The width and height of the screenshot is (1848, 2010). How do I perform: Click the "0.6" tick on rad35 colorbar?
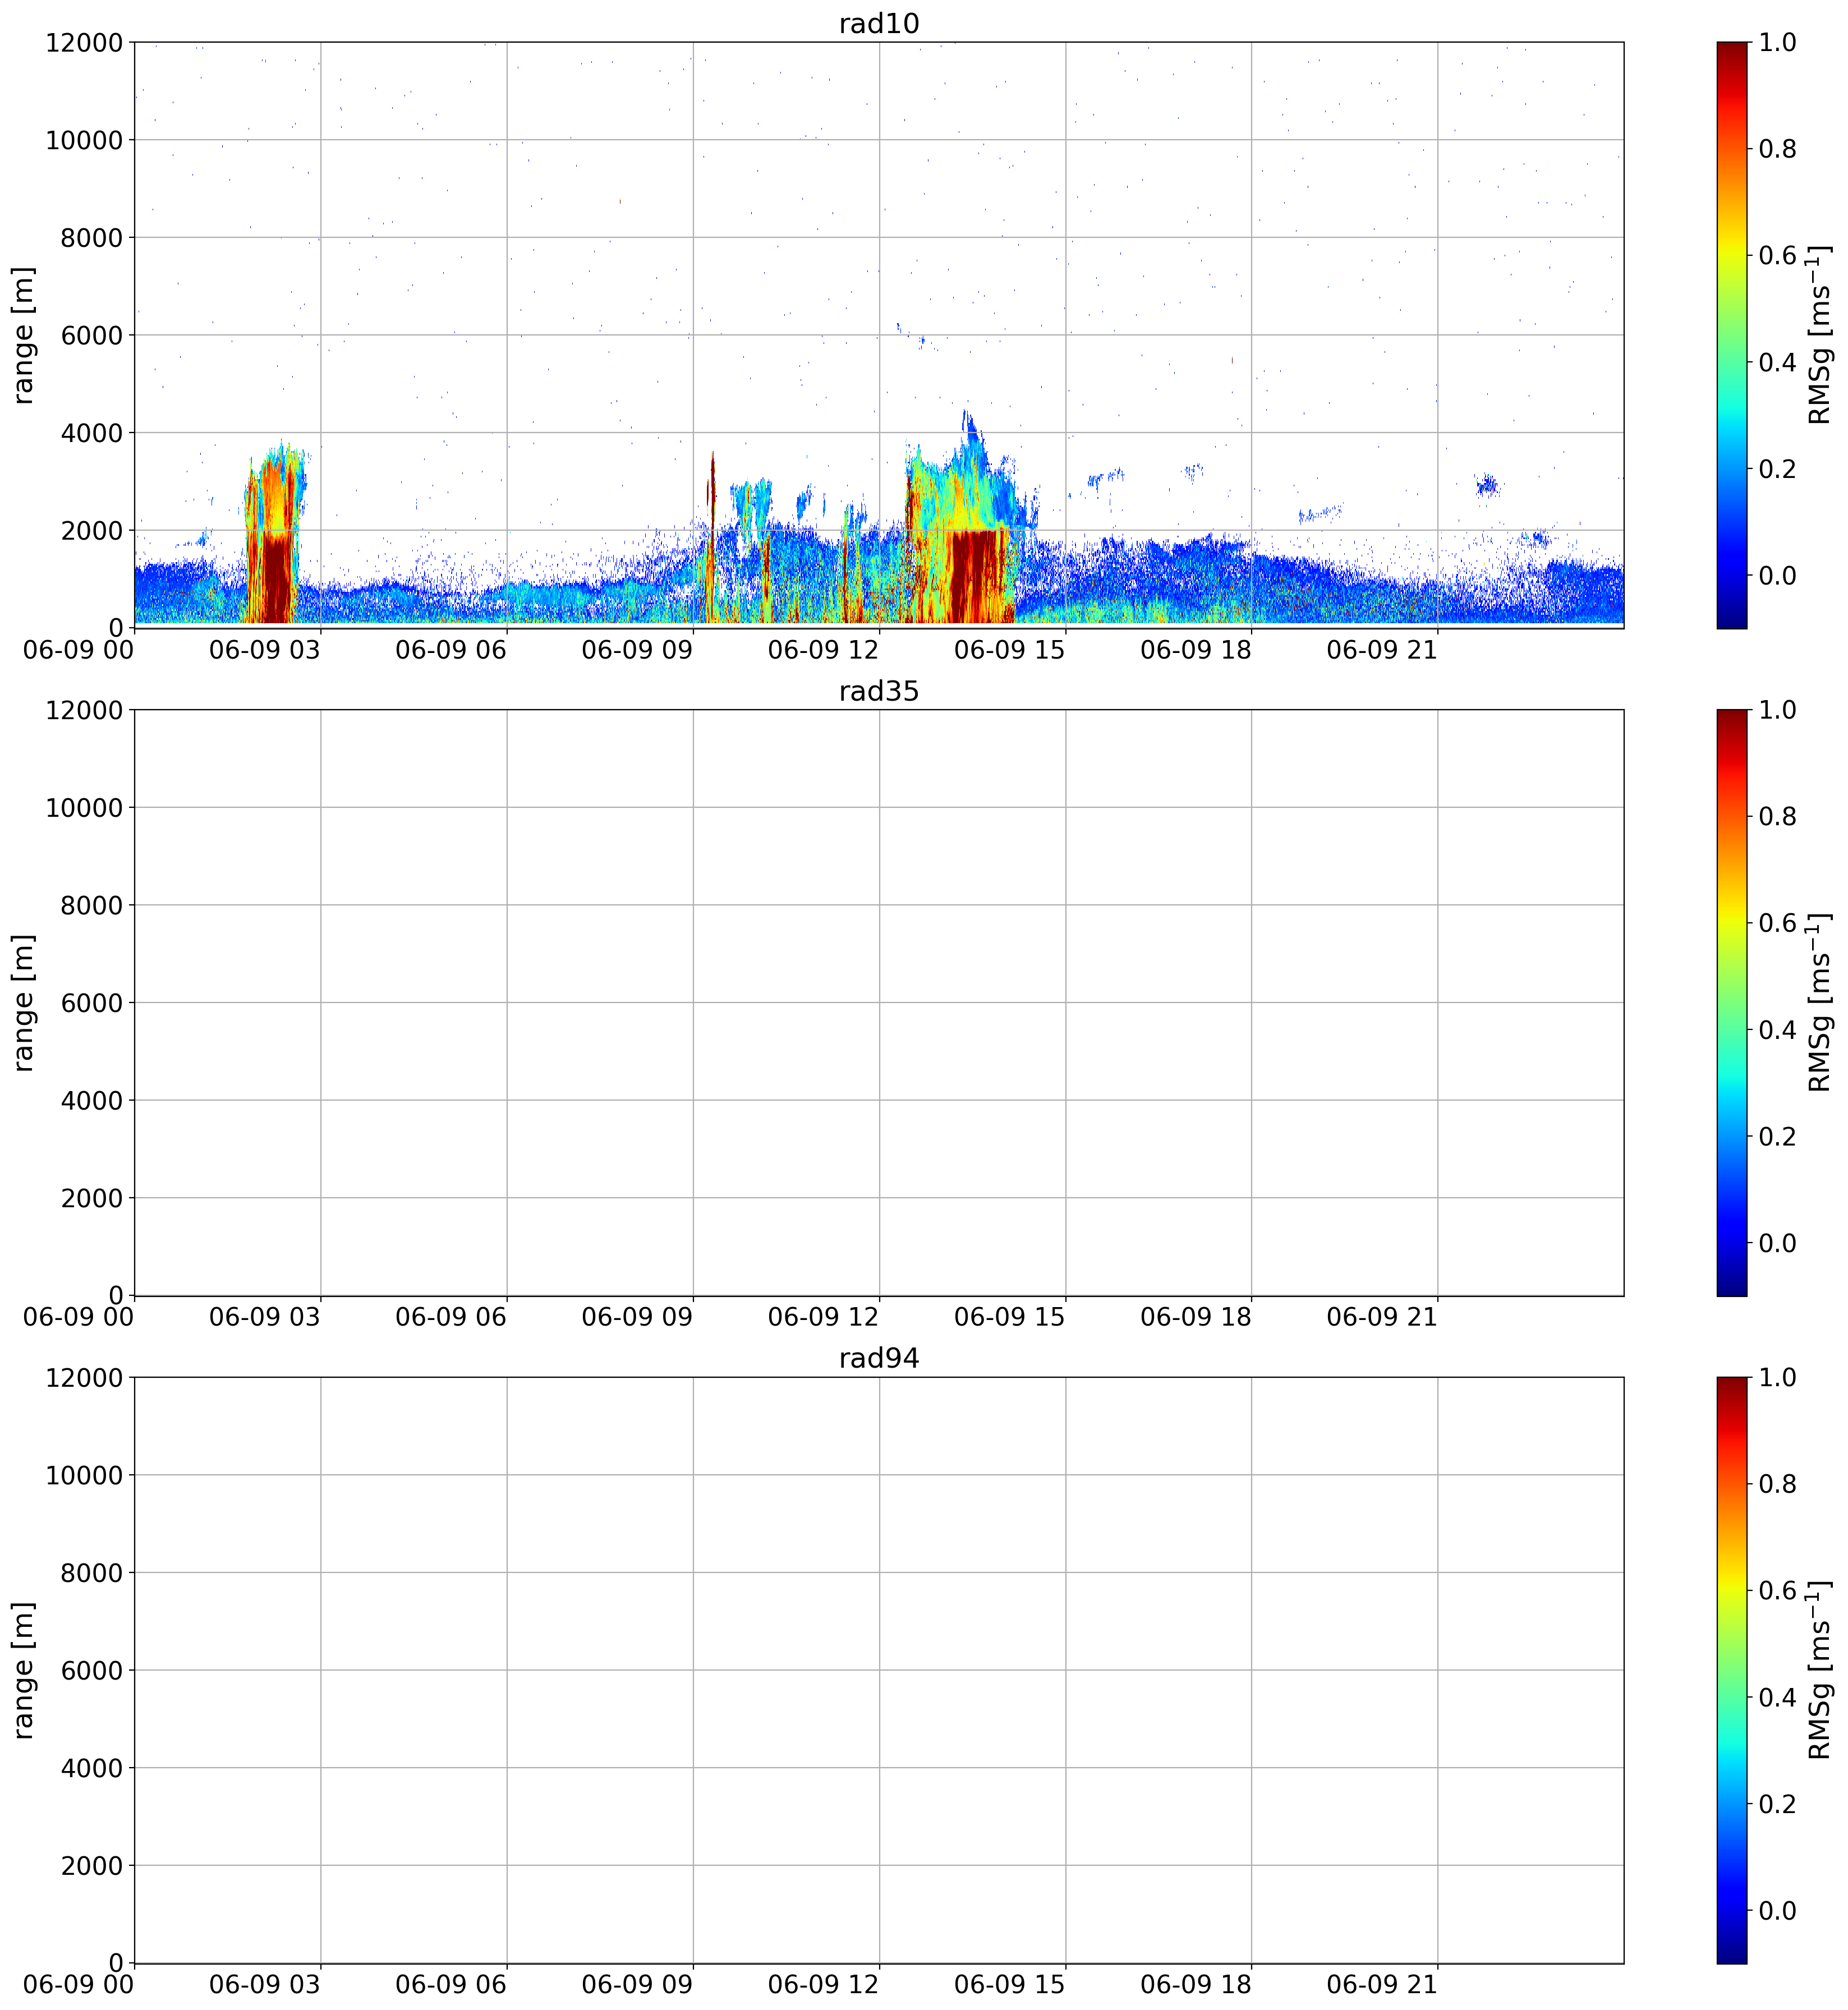point(1777,923)
